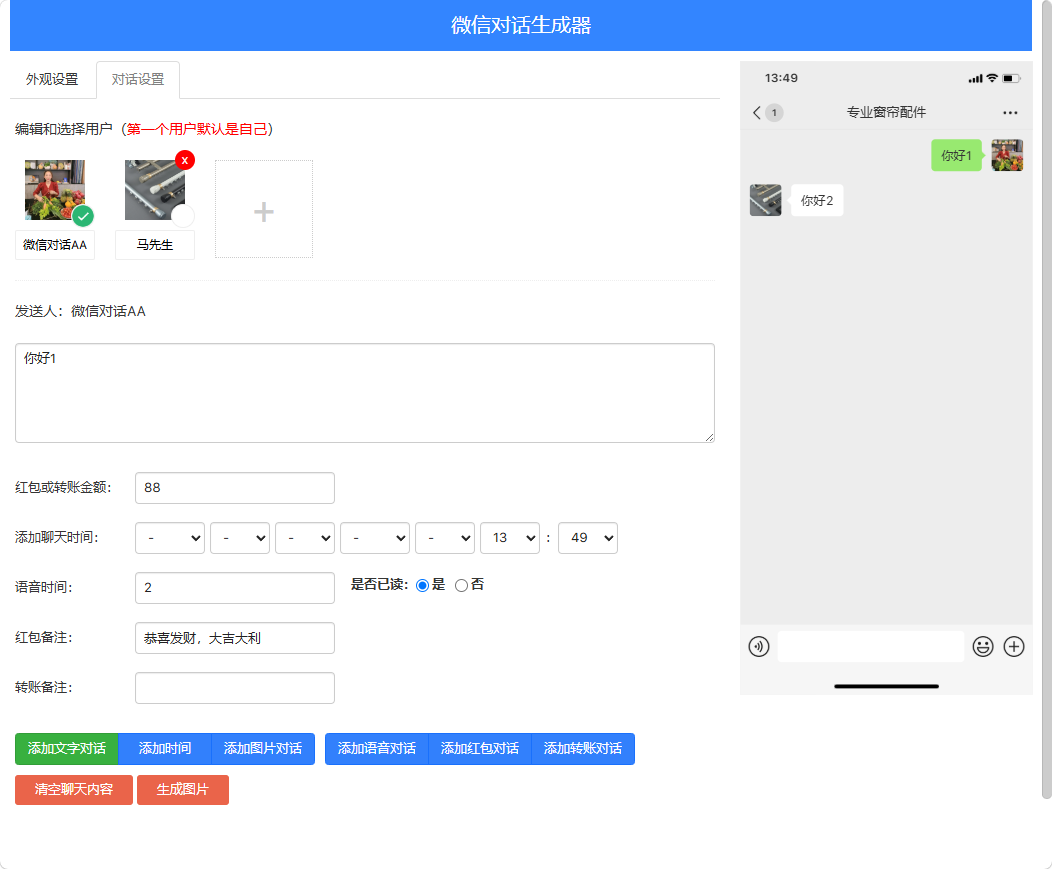
Task: Switch to the 对话设置 tab
Action: tap(138, 79)
